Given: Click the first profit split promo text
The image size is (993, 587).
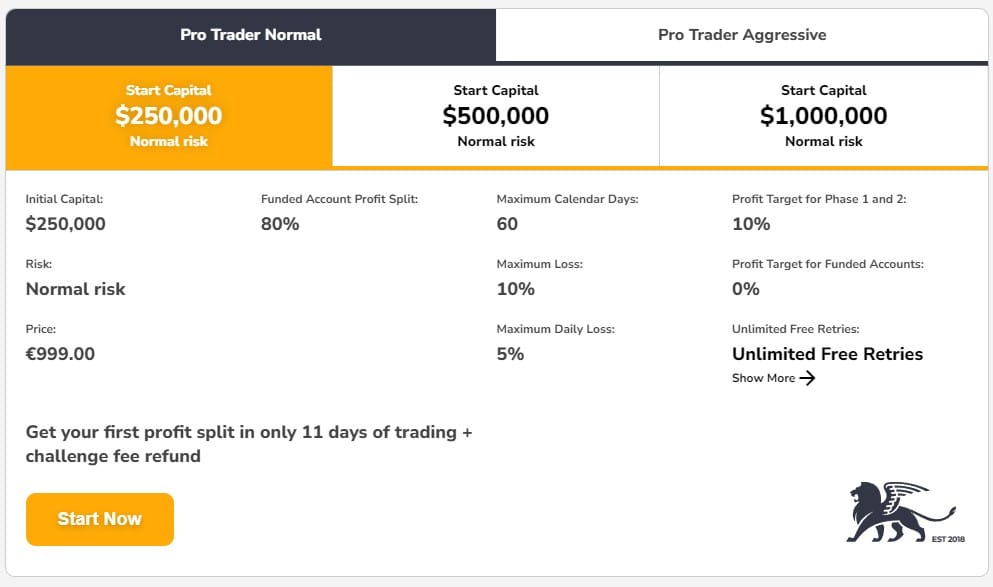Looking at the screenshot, I should [x=249, y=444].
